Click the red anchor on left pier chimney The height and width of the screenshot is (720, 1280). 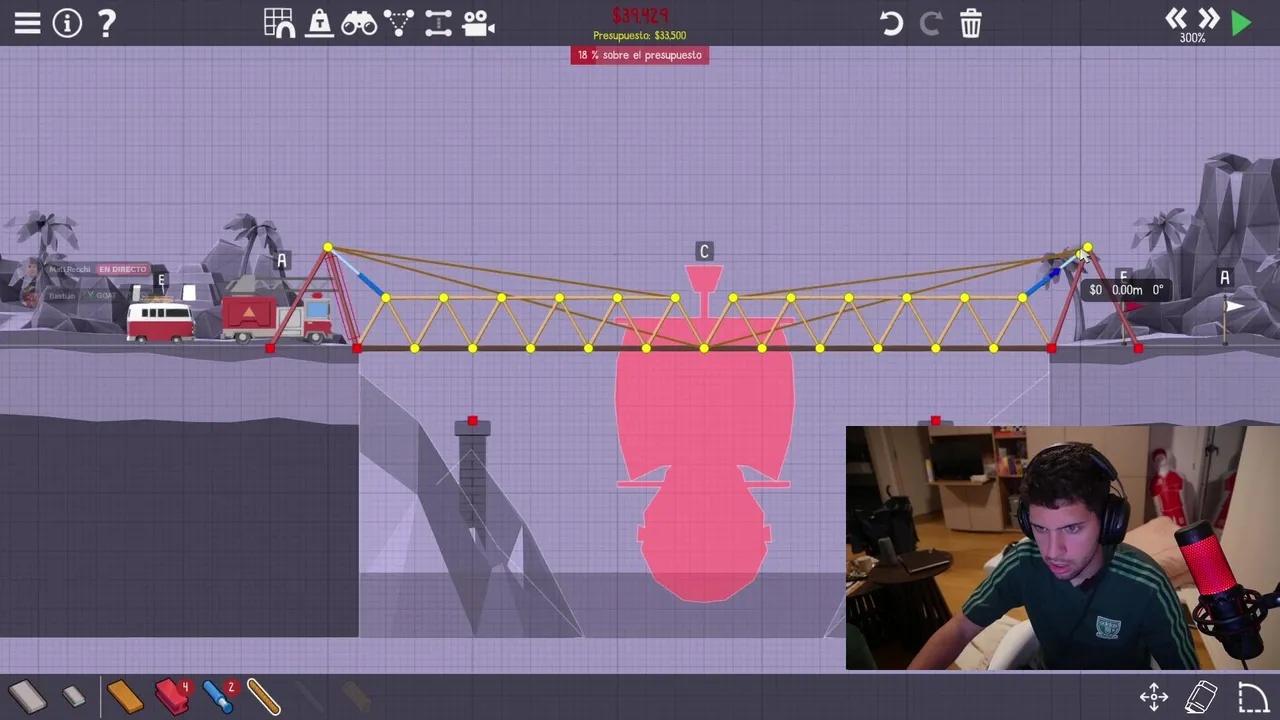pyautogui.click(x=472, y=421)
